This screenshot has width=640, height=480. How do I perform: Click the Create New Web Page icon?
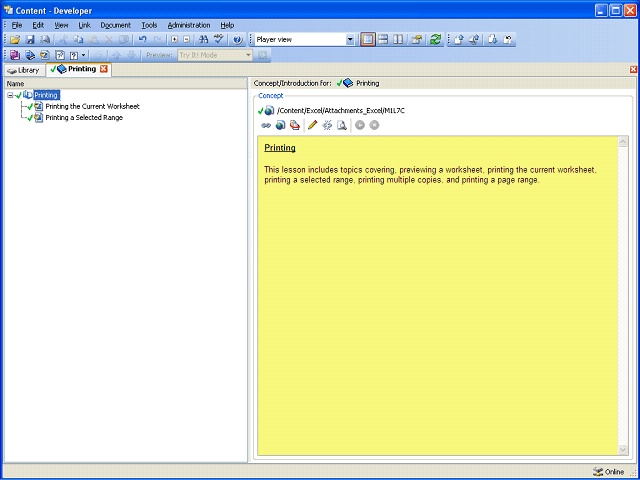coord(280,125)
